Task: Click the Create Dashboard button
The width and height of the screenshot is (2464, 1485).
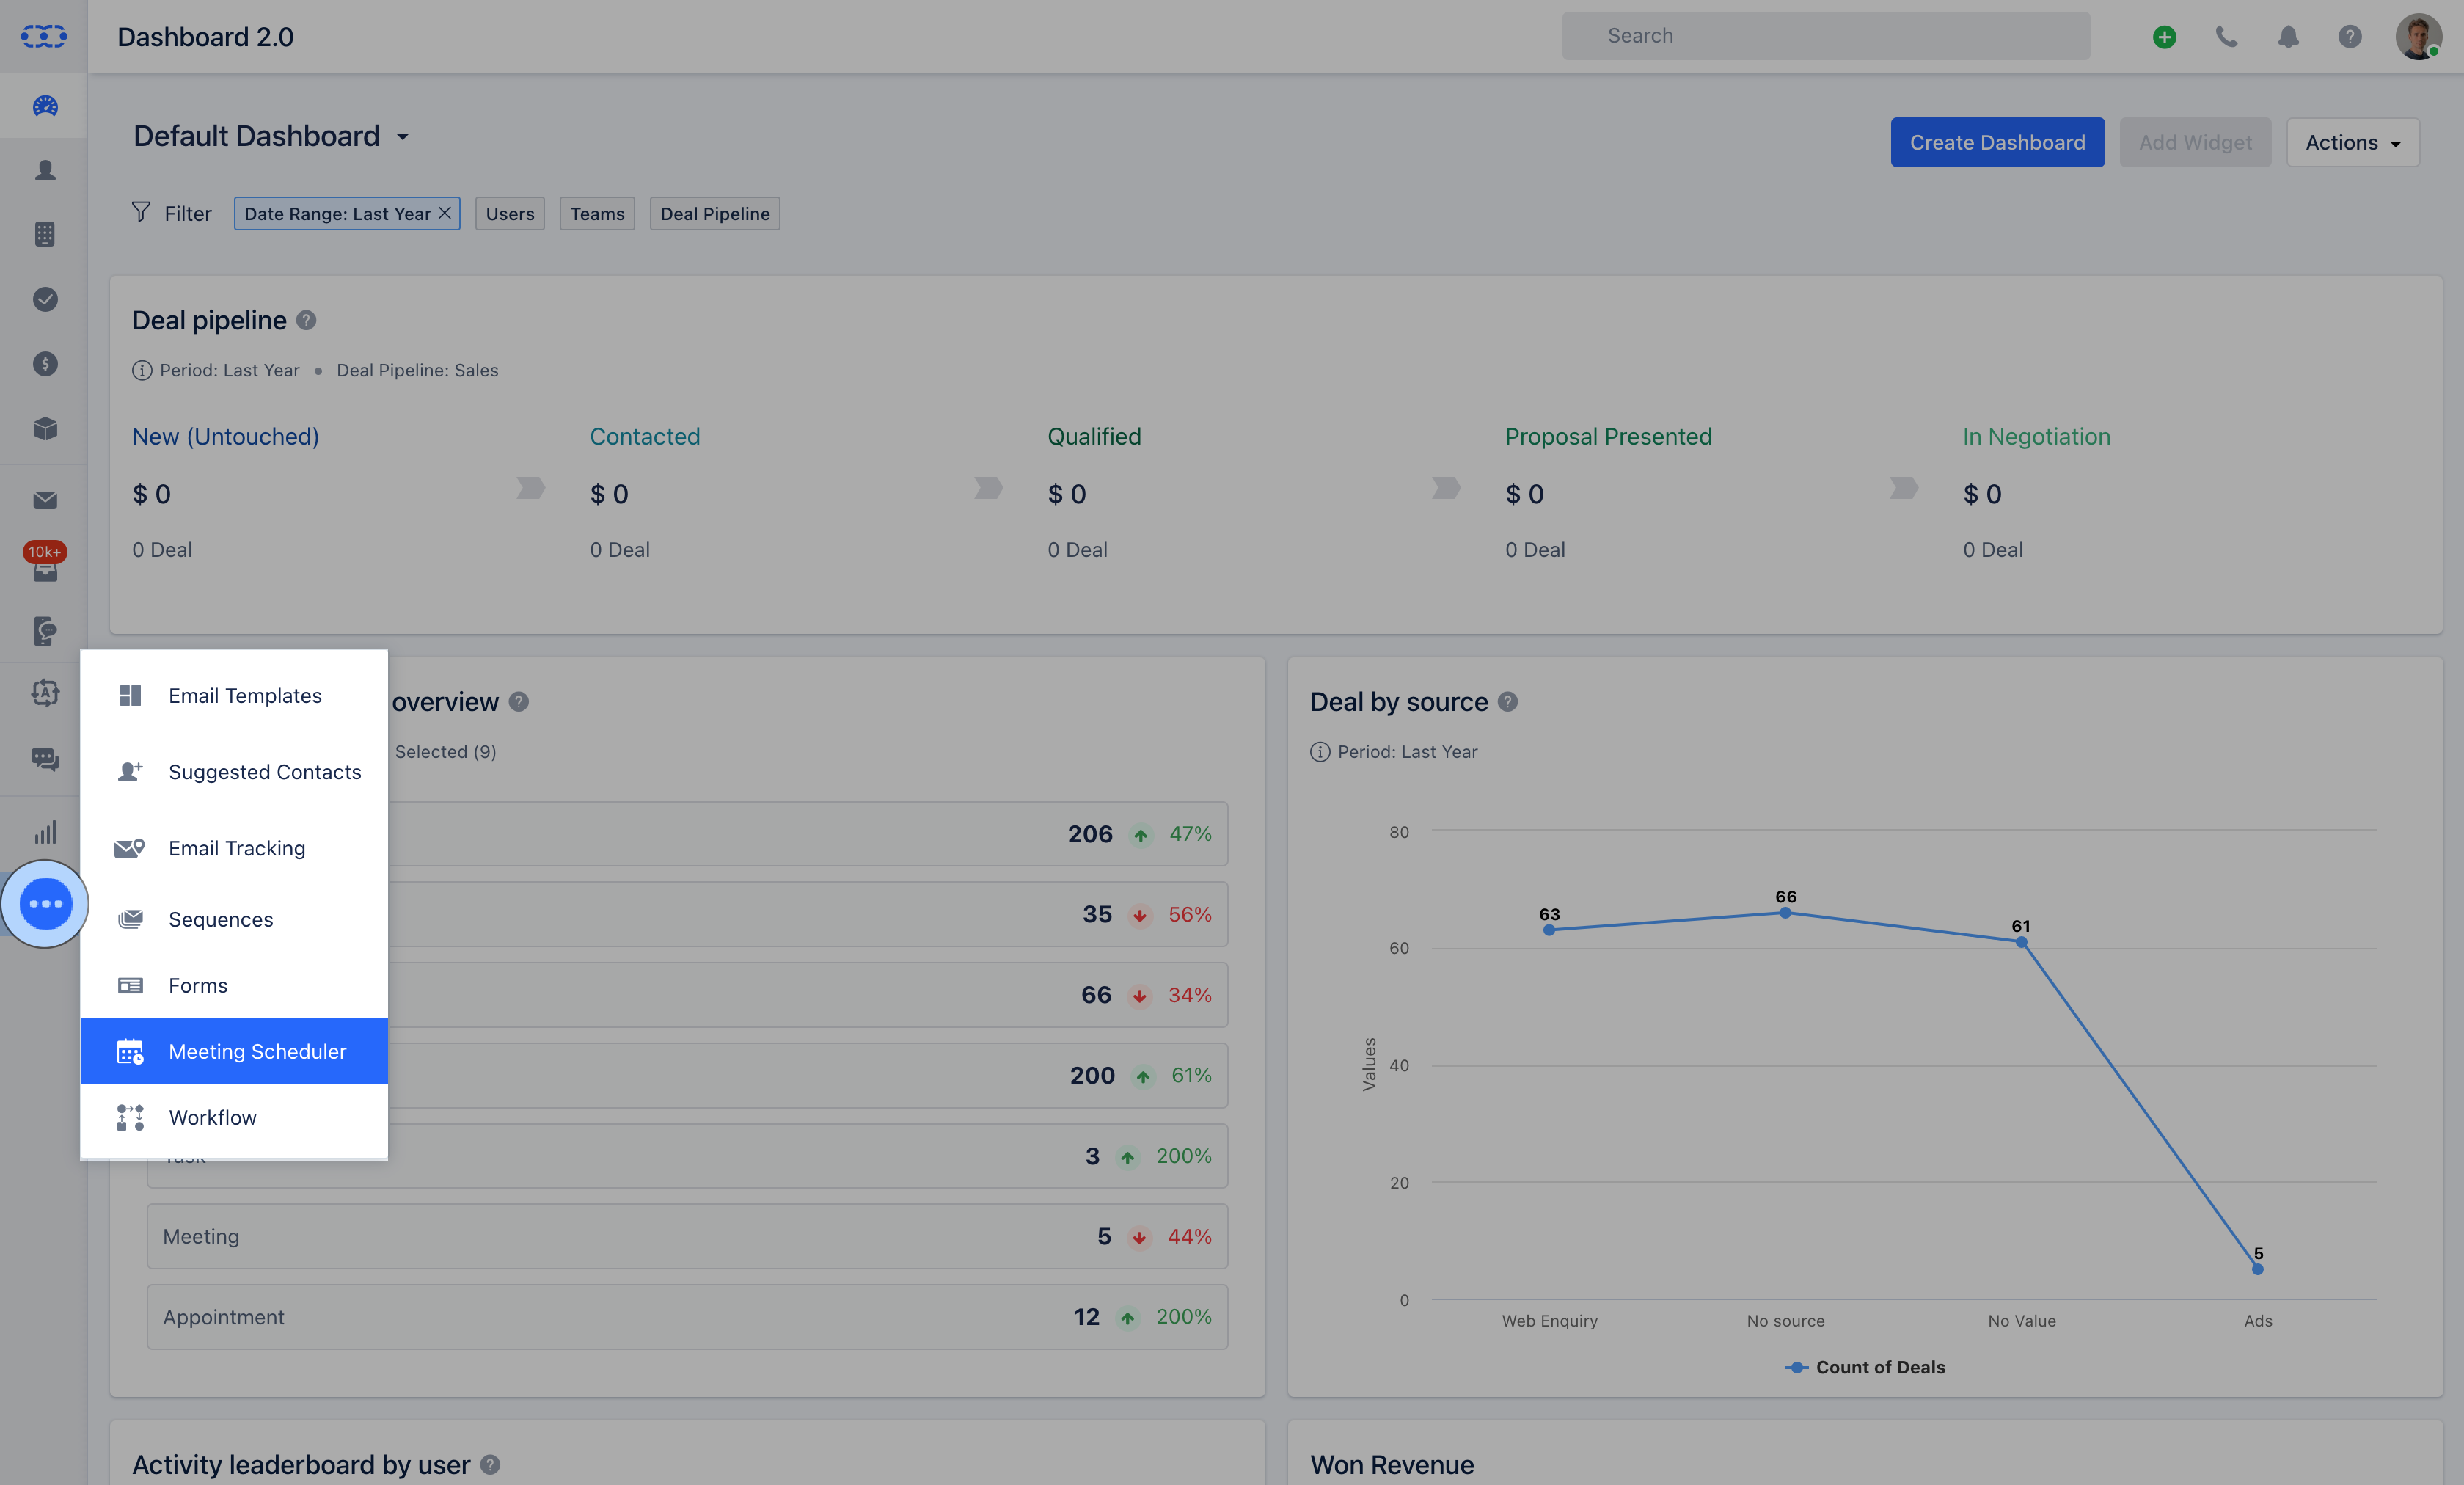Action: 1997,143
